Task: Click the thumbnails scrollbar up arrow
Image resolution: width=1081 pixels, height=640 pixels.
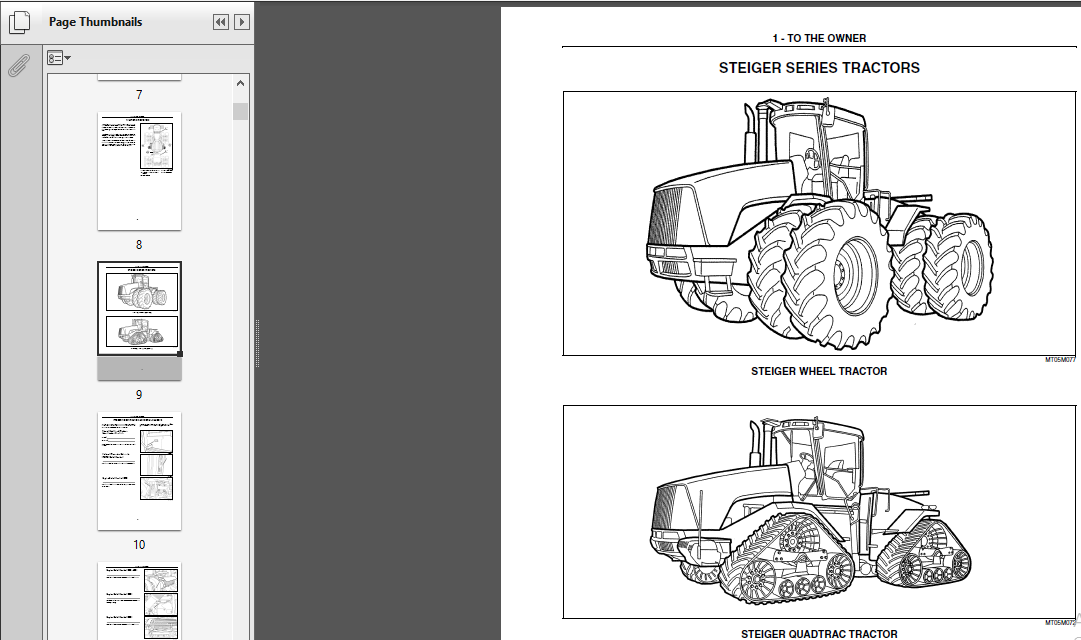Action: pos(240,83)
